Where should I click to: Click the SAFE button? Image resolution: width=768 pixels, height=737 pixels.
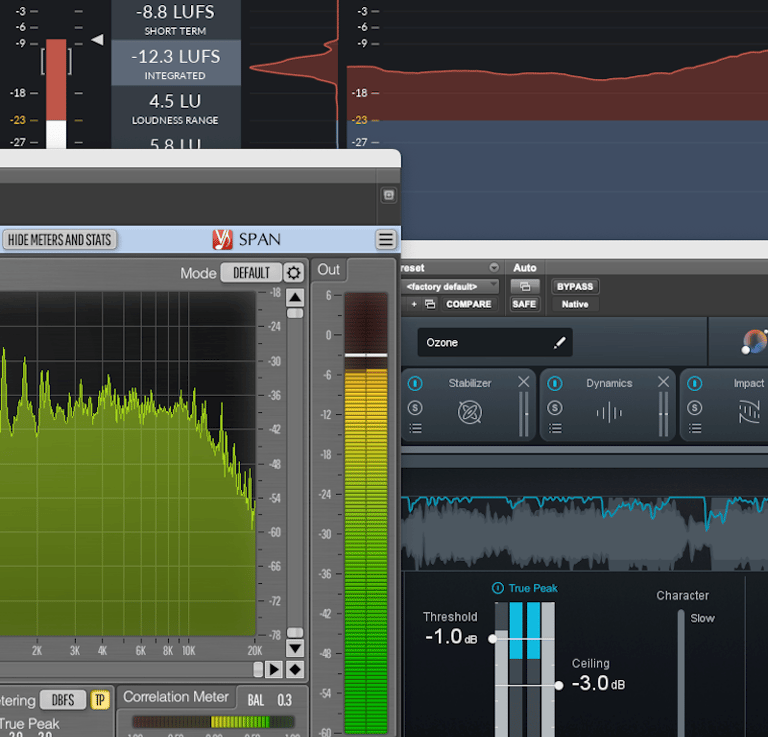coord(524,304)
